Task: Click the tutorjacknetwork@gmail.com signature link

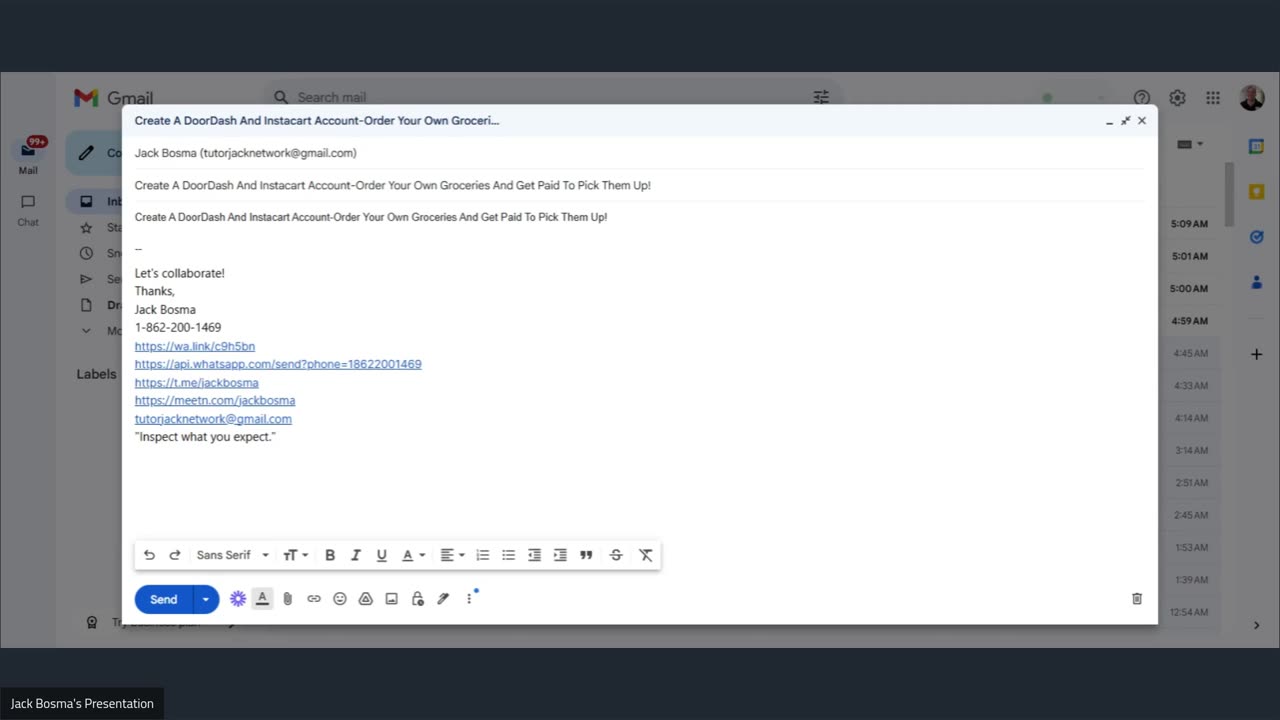Action: pos(213,419)
